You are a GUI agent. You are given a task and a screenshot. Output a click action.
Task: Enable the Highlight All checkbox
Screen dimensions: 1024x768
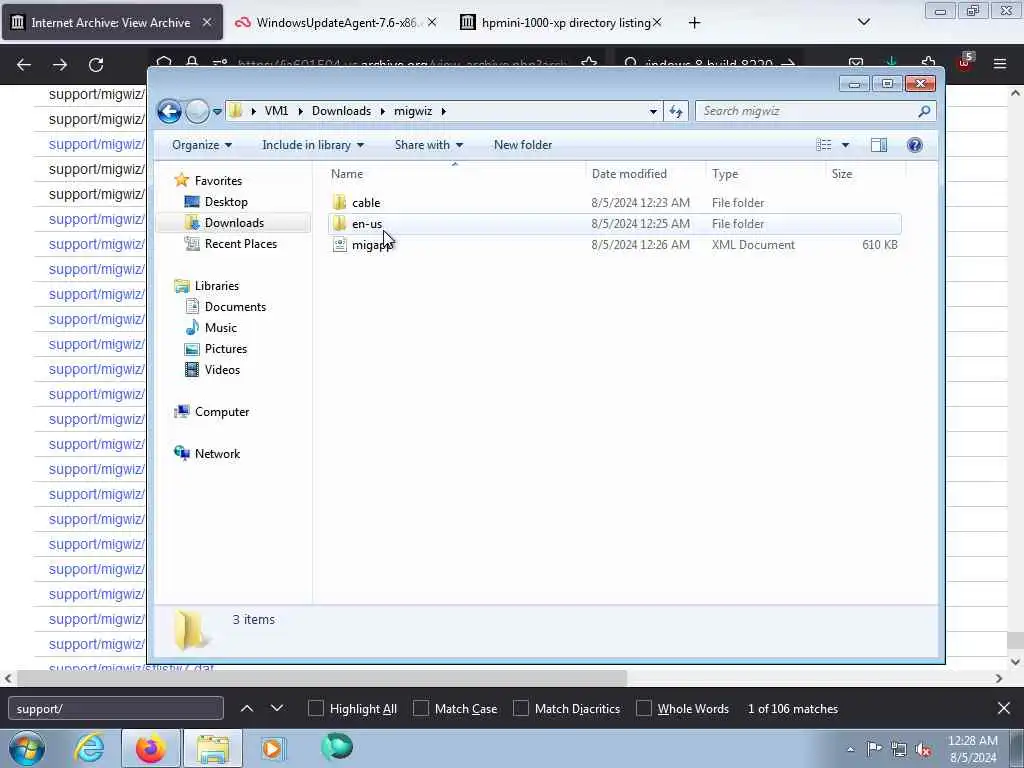tap(315, 709)
